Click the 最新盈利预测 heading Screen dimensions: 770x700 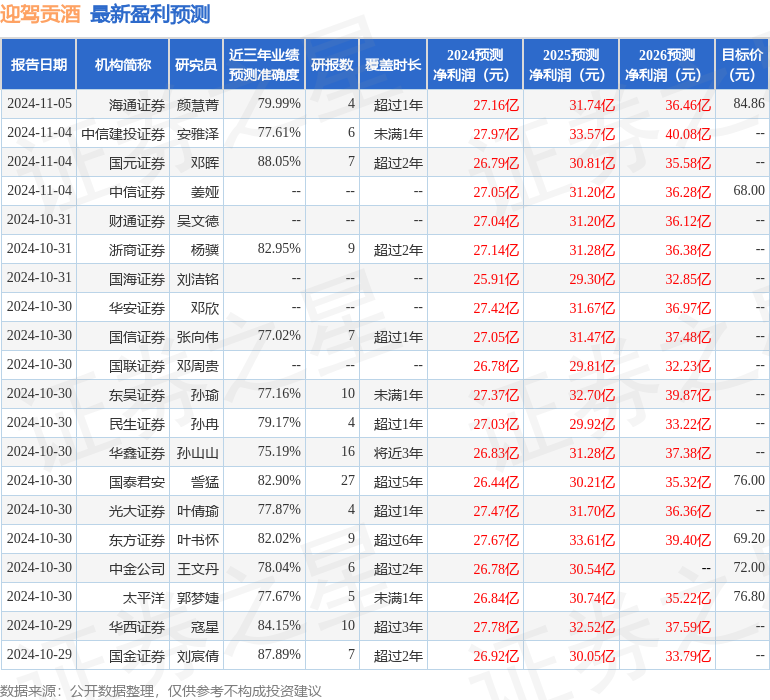(150, 14)
